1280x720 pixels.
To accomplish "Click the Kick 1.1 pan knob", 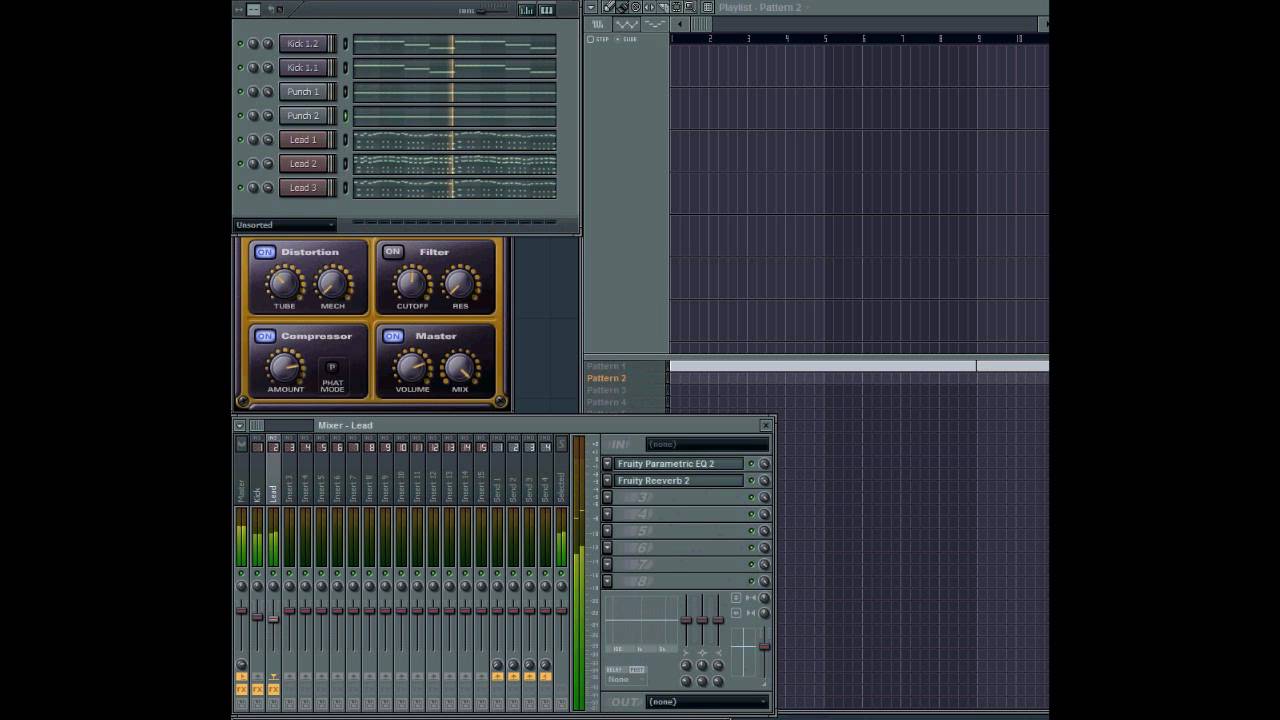I will pyautogui.click(x=253, y=68).
